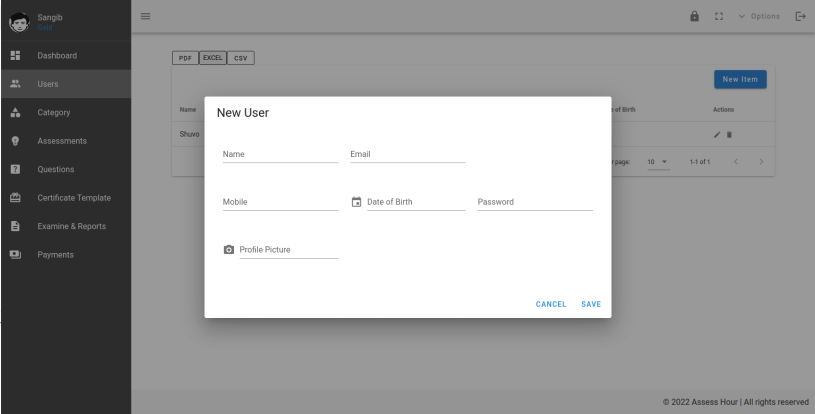Expand the rows per page dropdown
The height and width of the screenshot is (414, 815).
656,162
